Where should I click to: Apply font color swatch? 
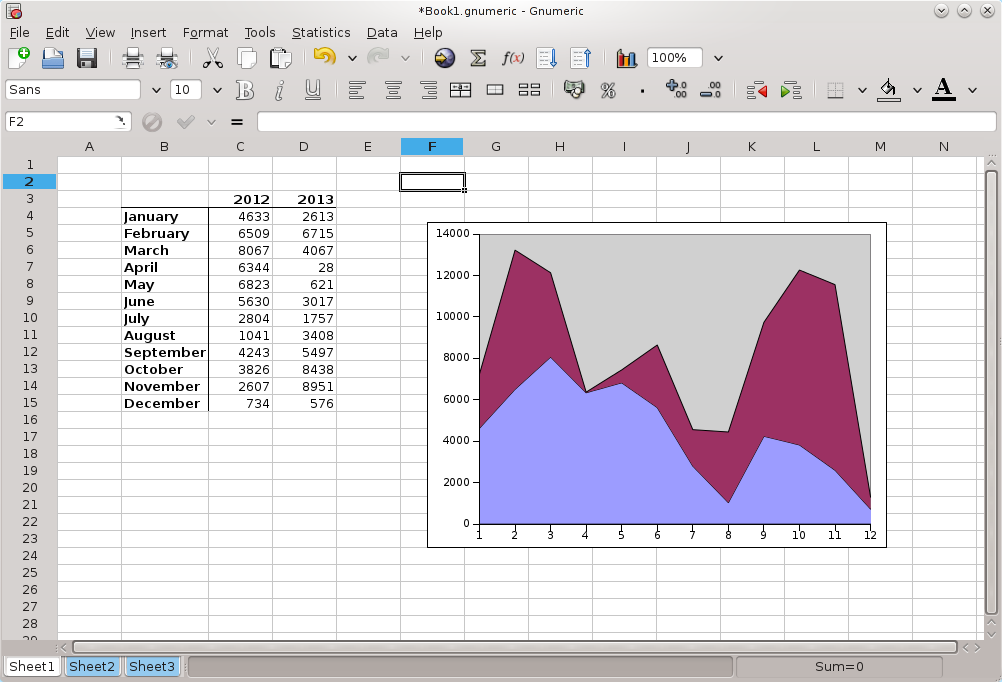coord(944,90)
